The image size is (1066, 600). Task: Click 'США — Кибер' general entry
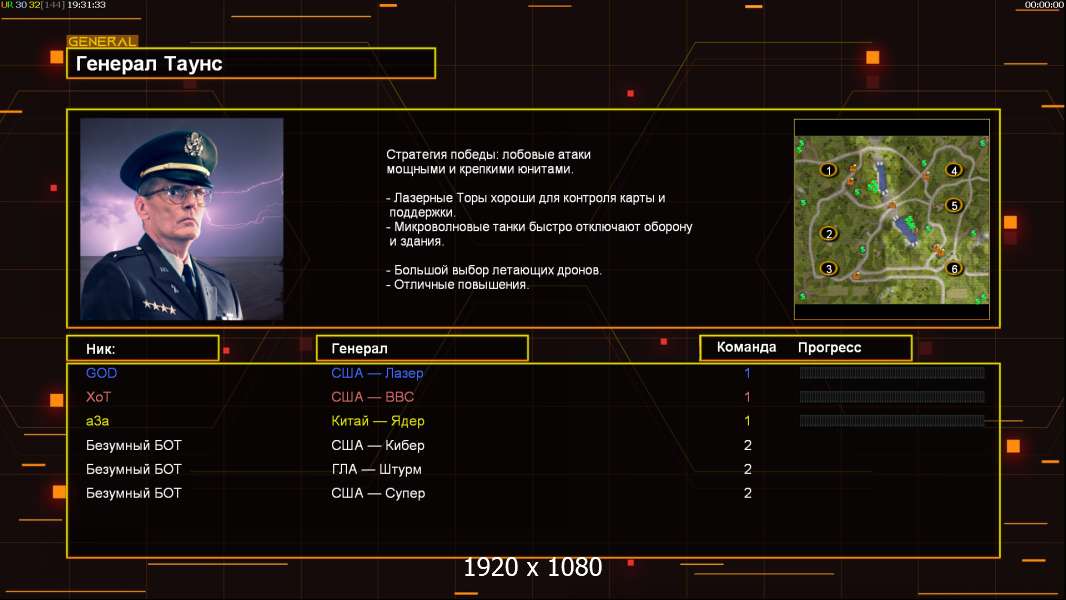378,445
